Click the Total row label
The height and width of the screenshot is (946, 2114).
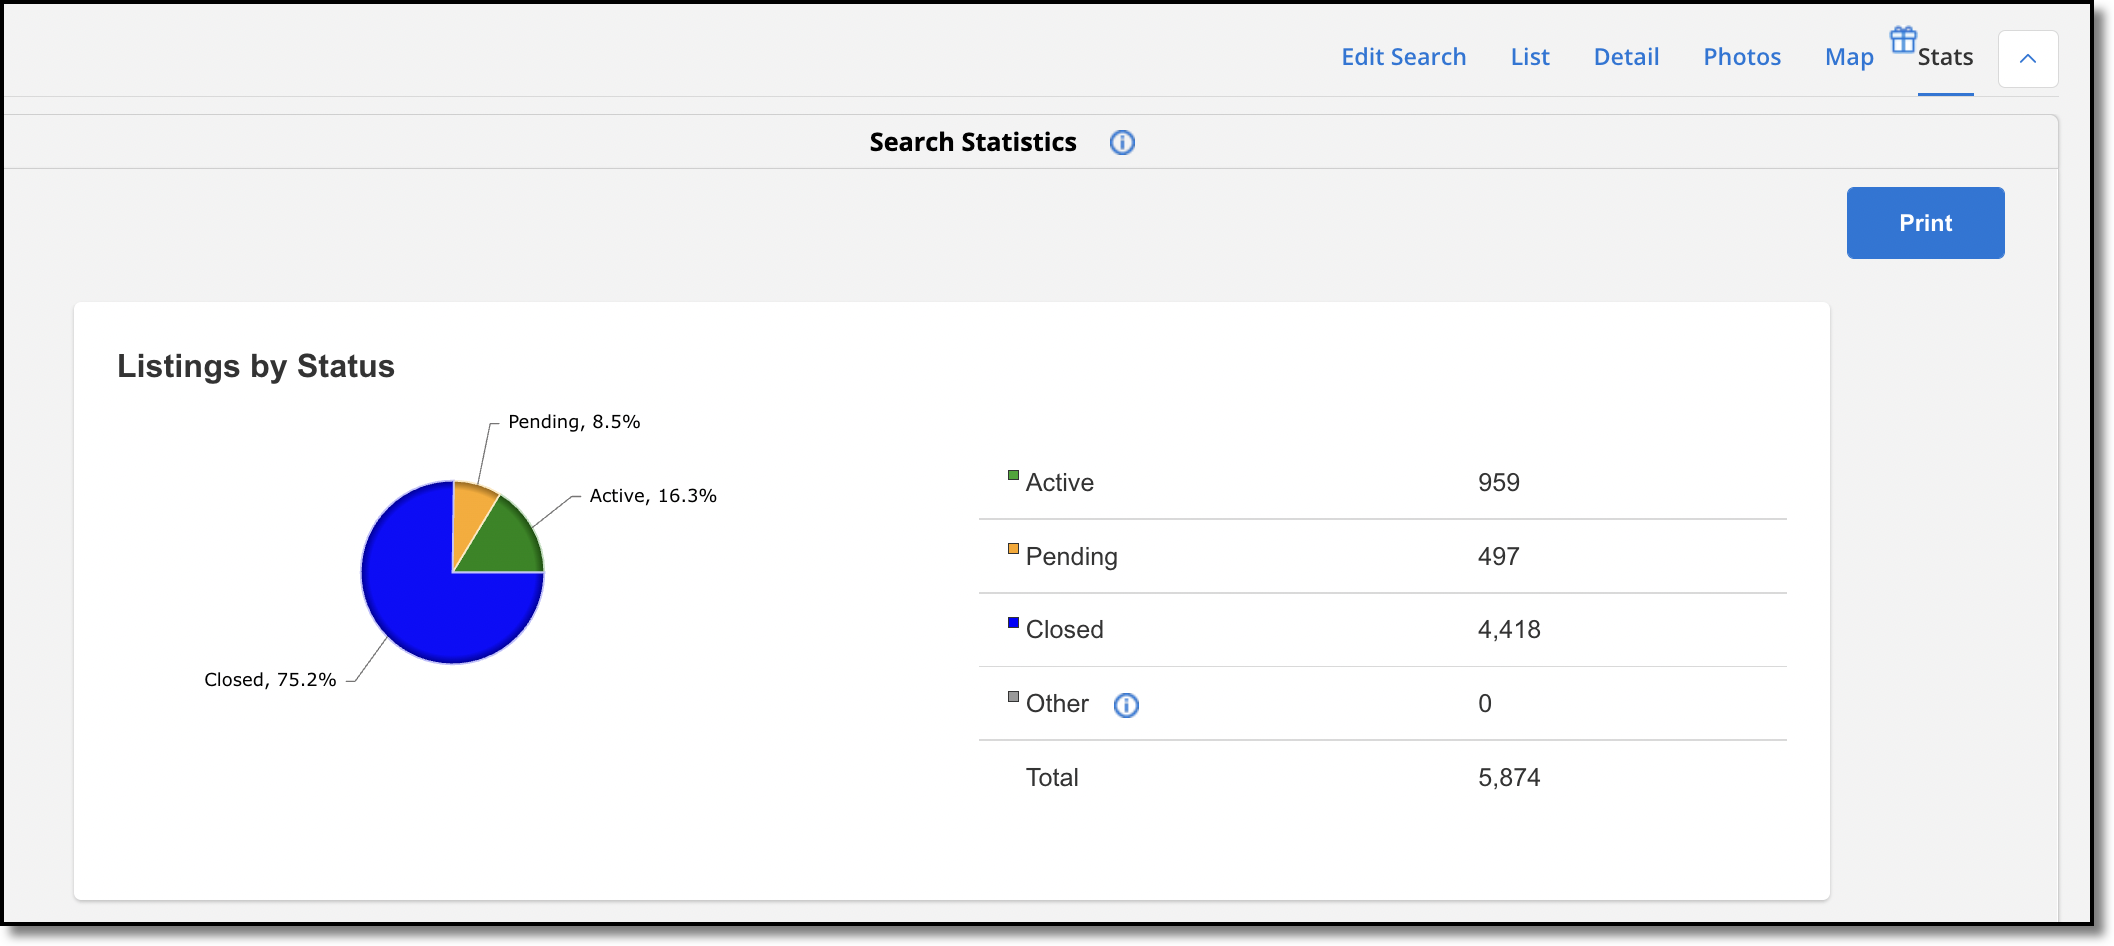point(1052,778)
